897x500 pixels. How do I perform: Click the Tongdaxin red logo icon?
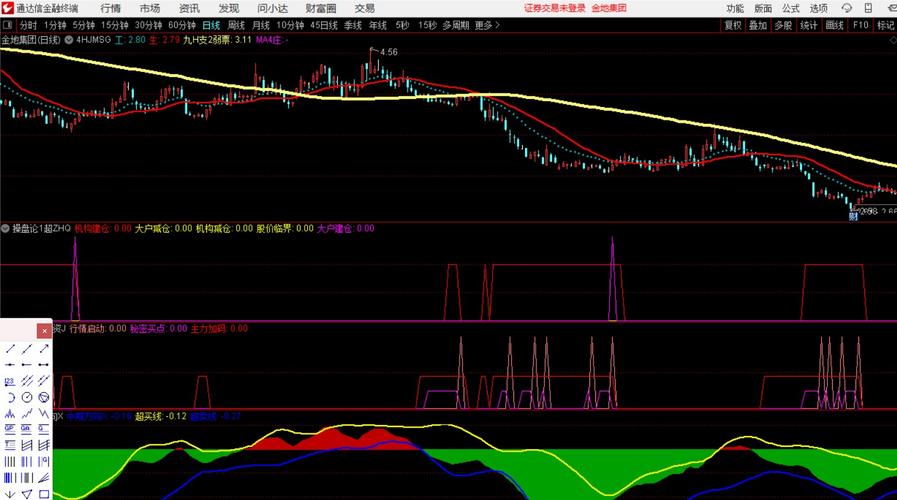tap(7, 8)
